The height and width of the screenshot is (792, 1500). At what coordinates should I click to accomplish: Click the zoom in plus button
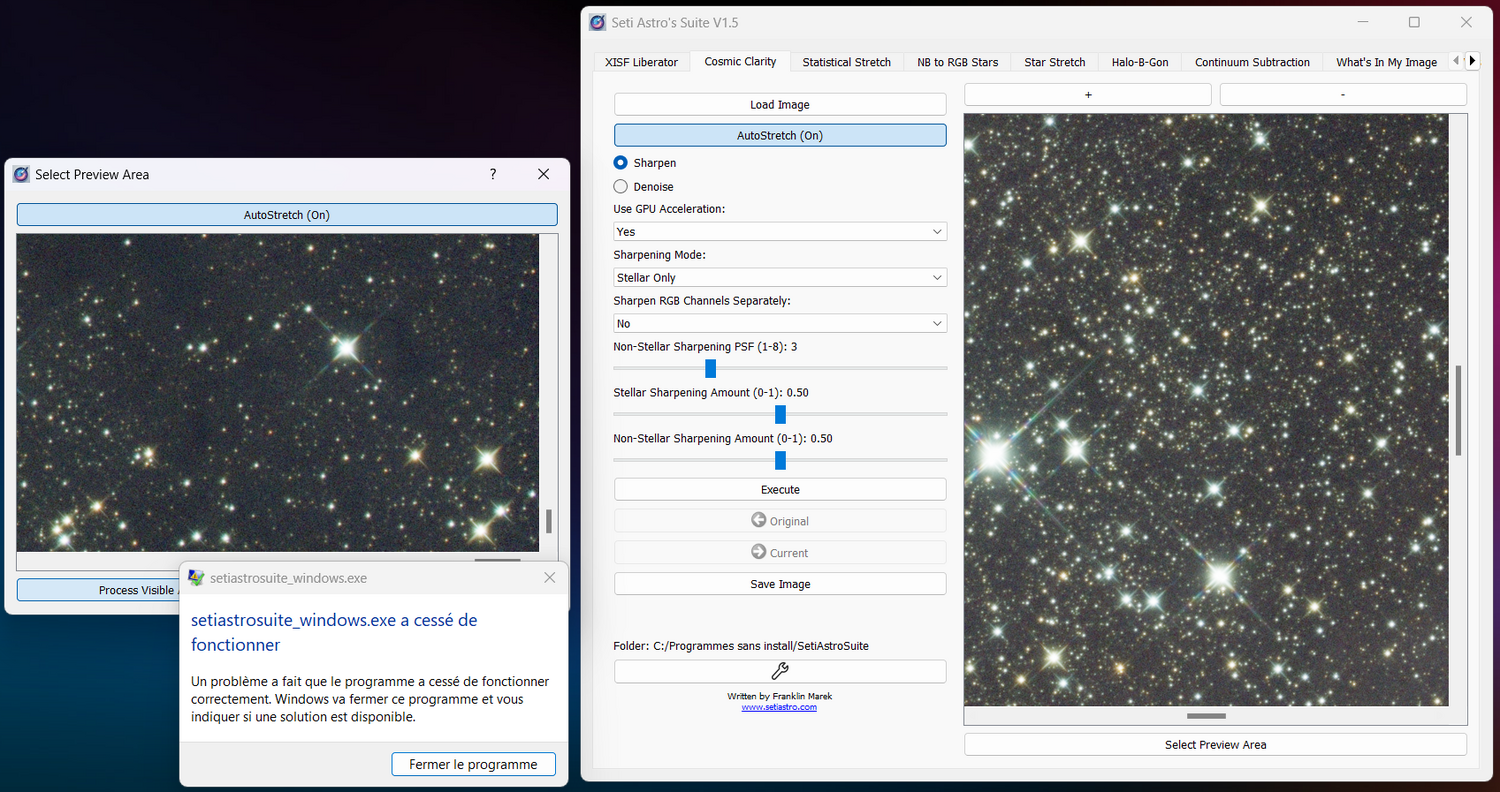[1087, 94]
